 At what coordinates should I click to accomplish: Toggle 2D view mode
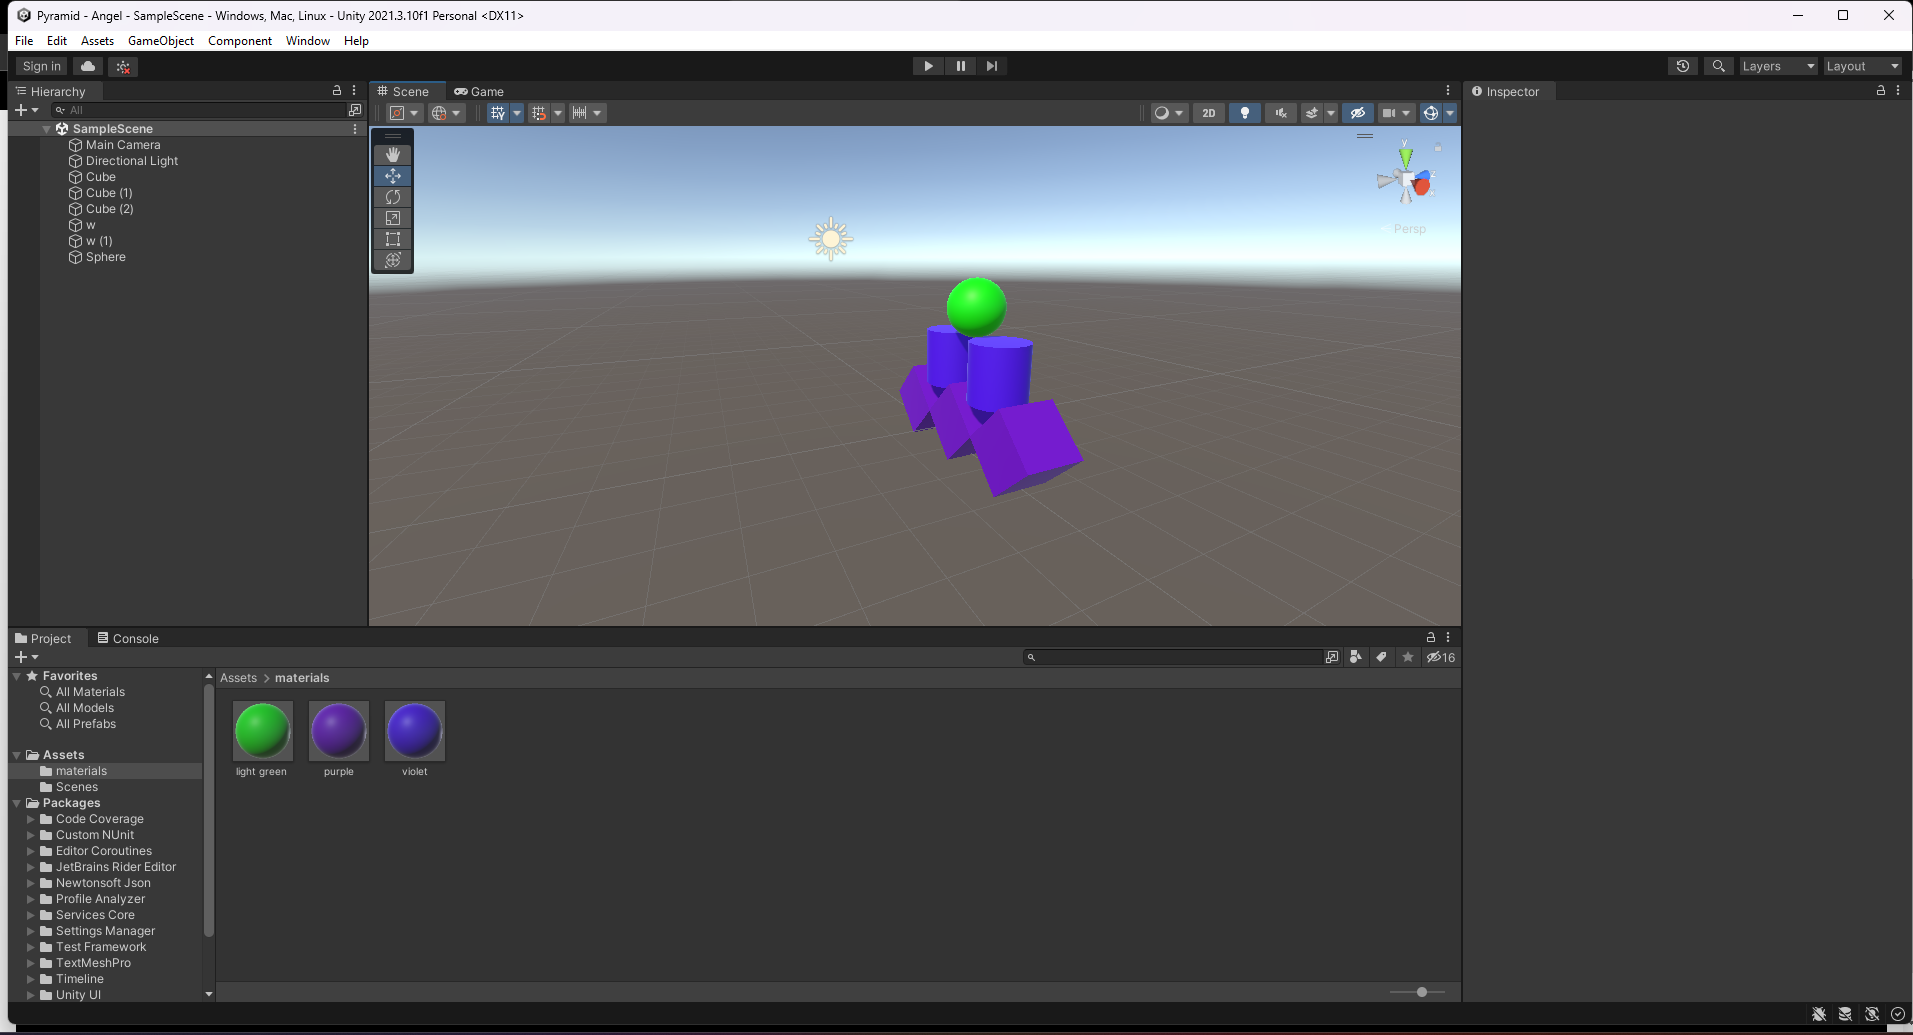pos(1208,113)
